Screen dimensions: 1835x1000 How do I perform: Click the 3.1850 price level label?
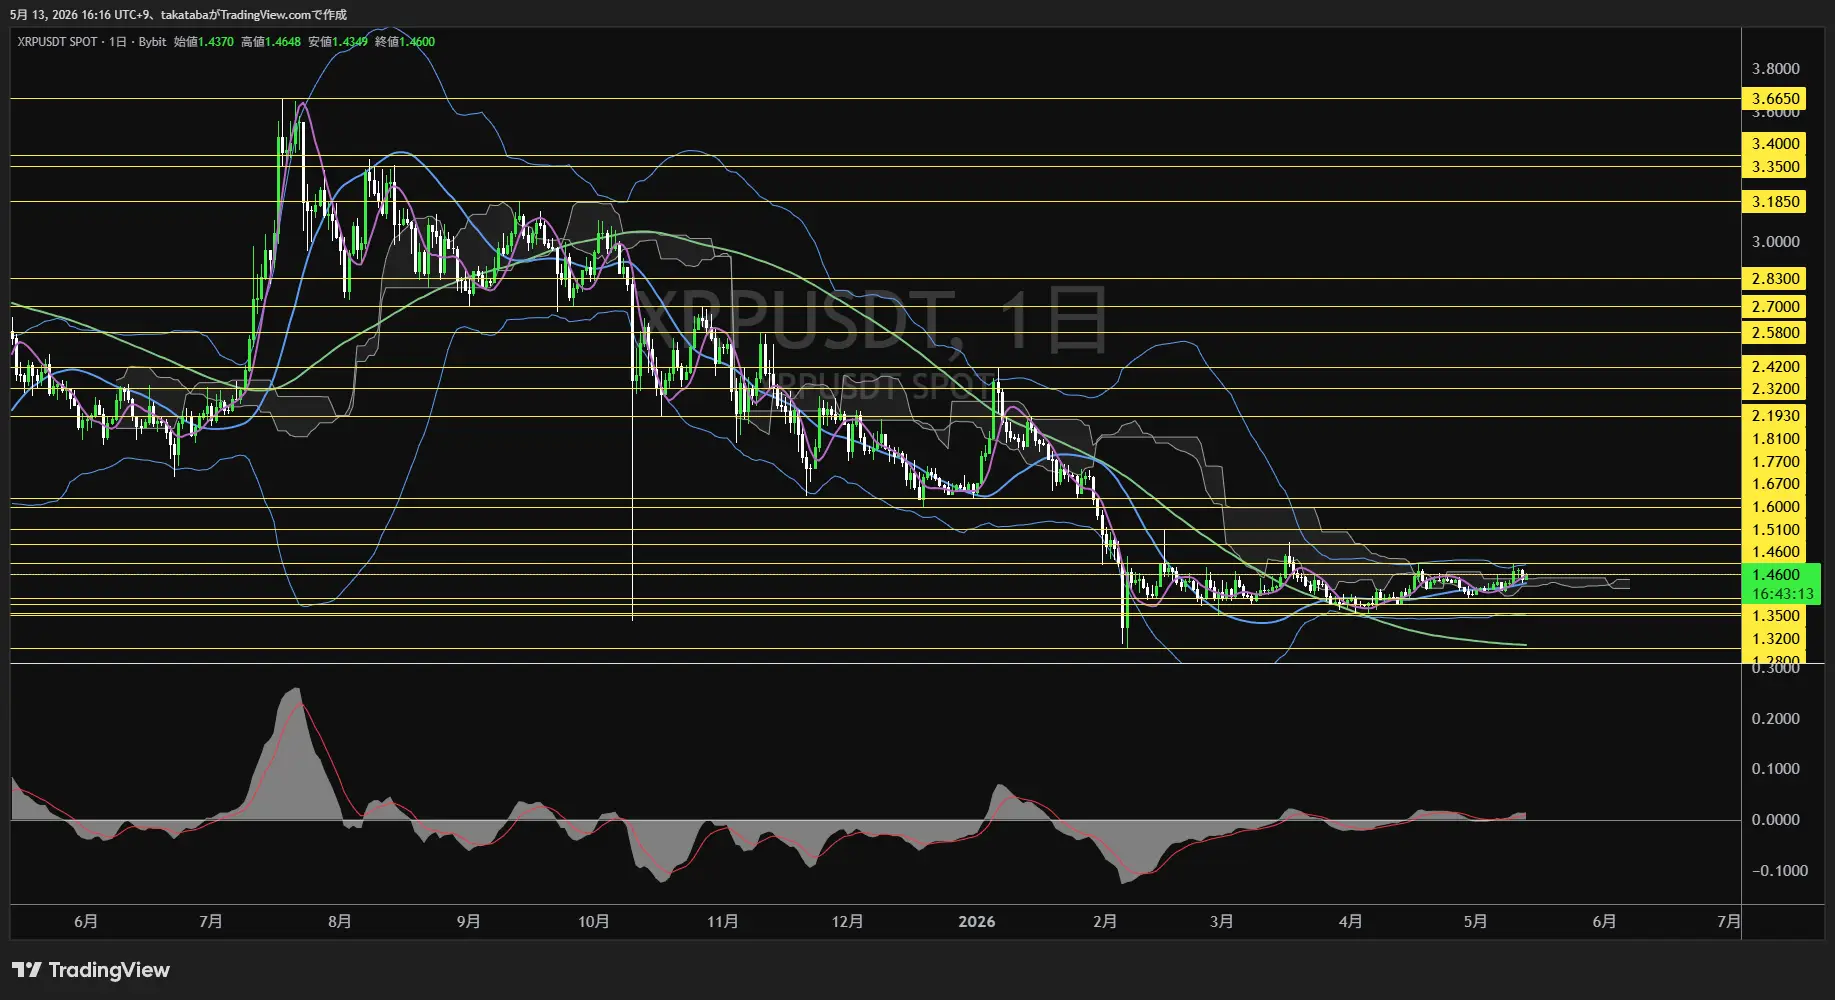click(1775, 202)
